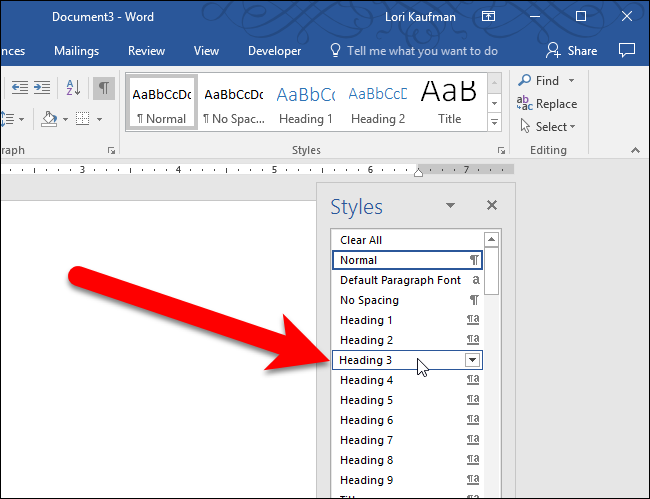The image size is (650, 499).
Task: Close the Styles pane
Action: [x=491, y=205]
